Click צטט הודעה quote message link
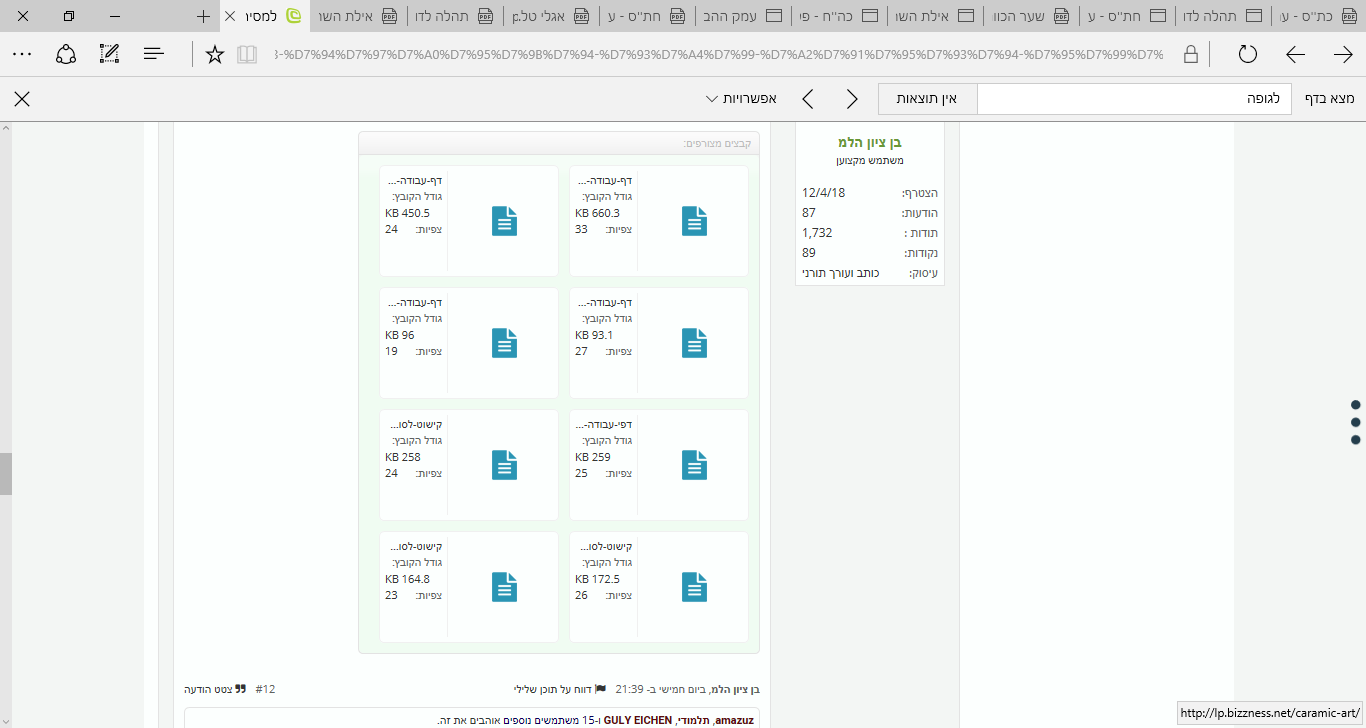This screenshot has width=1366, height=728. [x=208, y=689]
